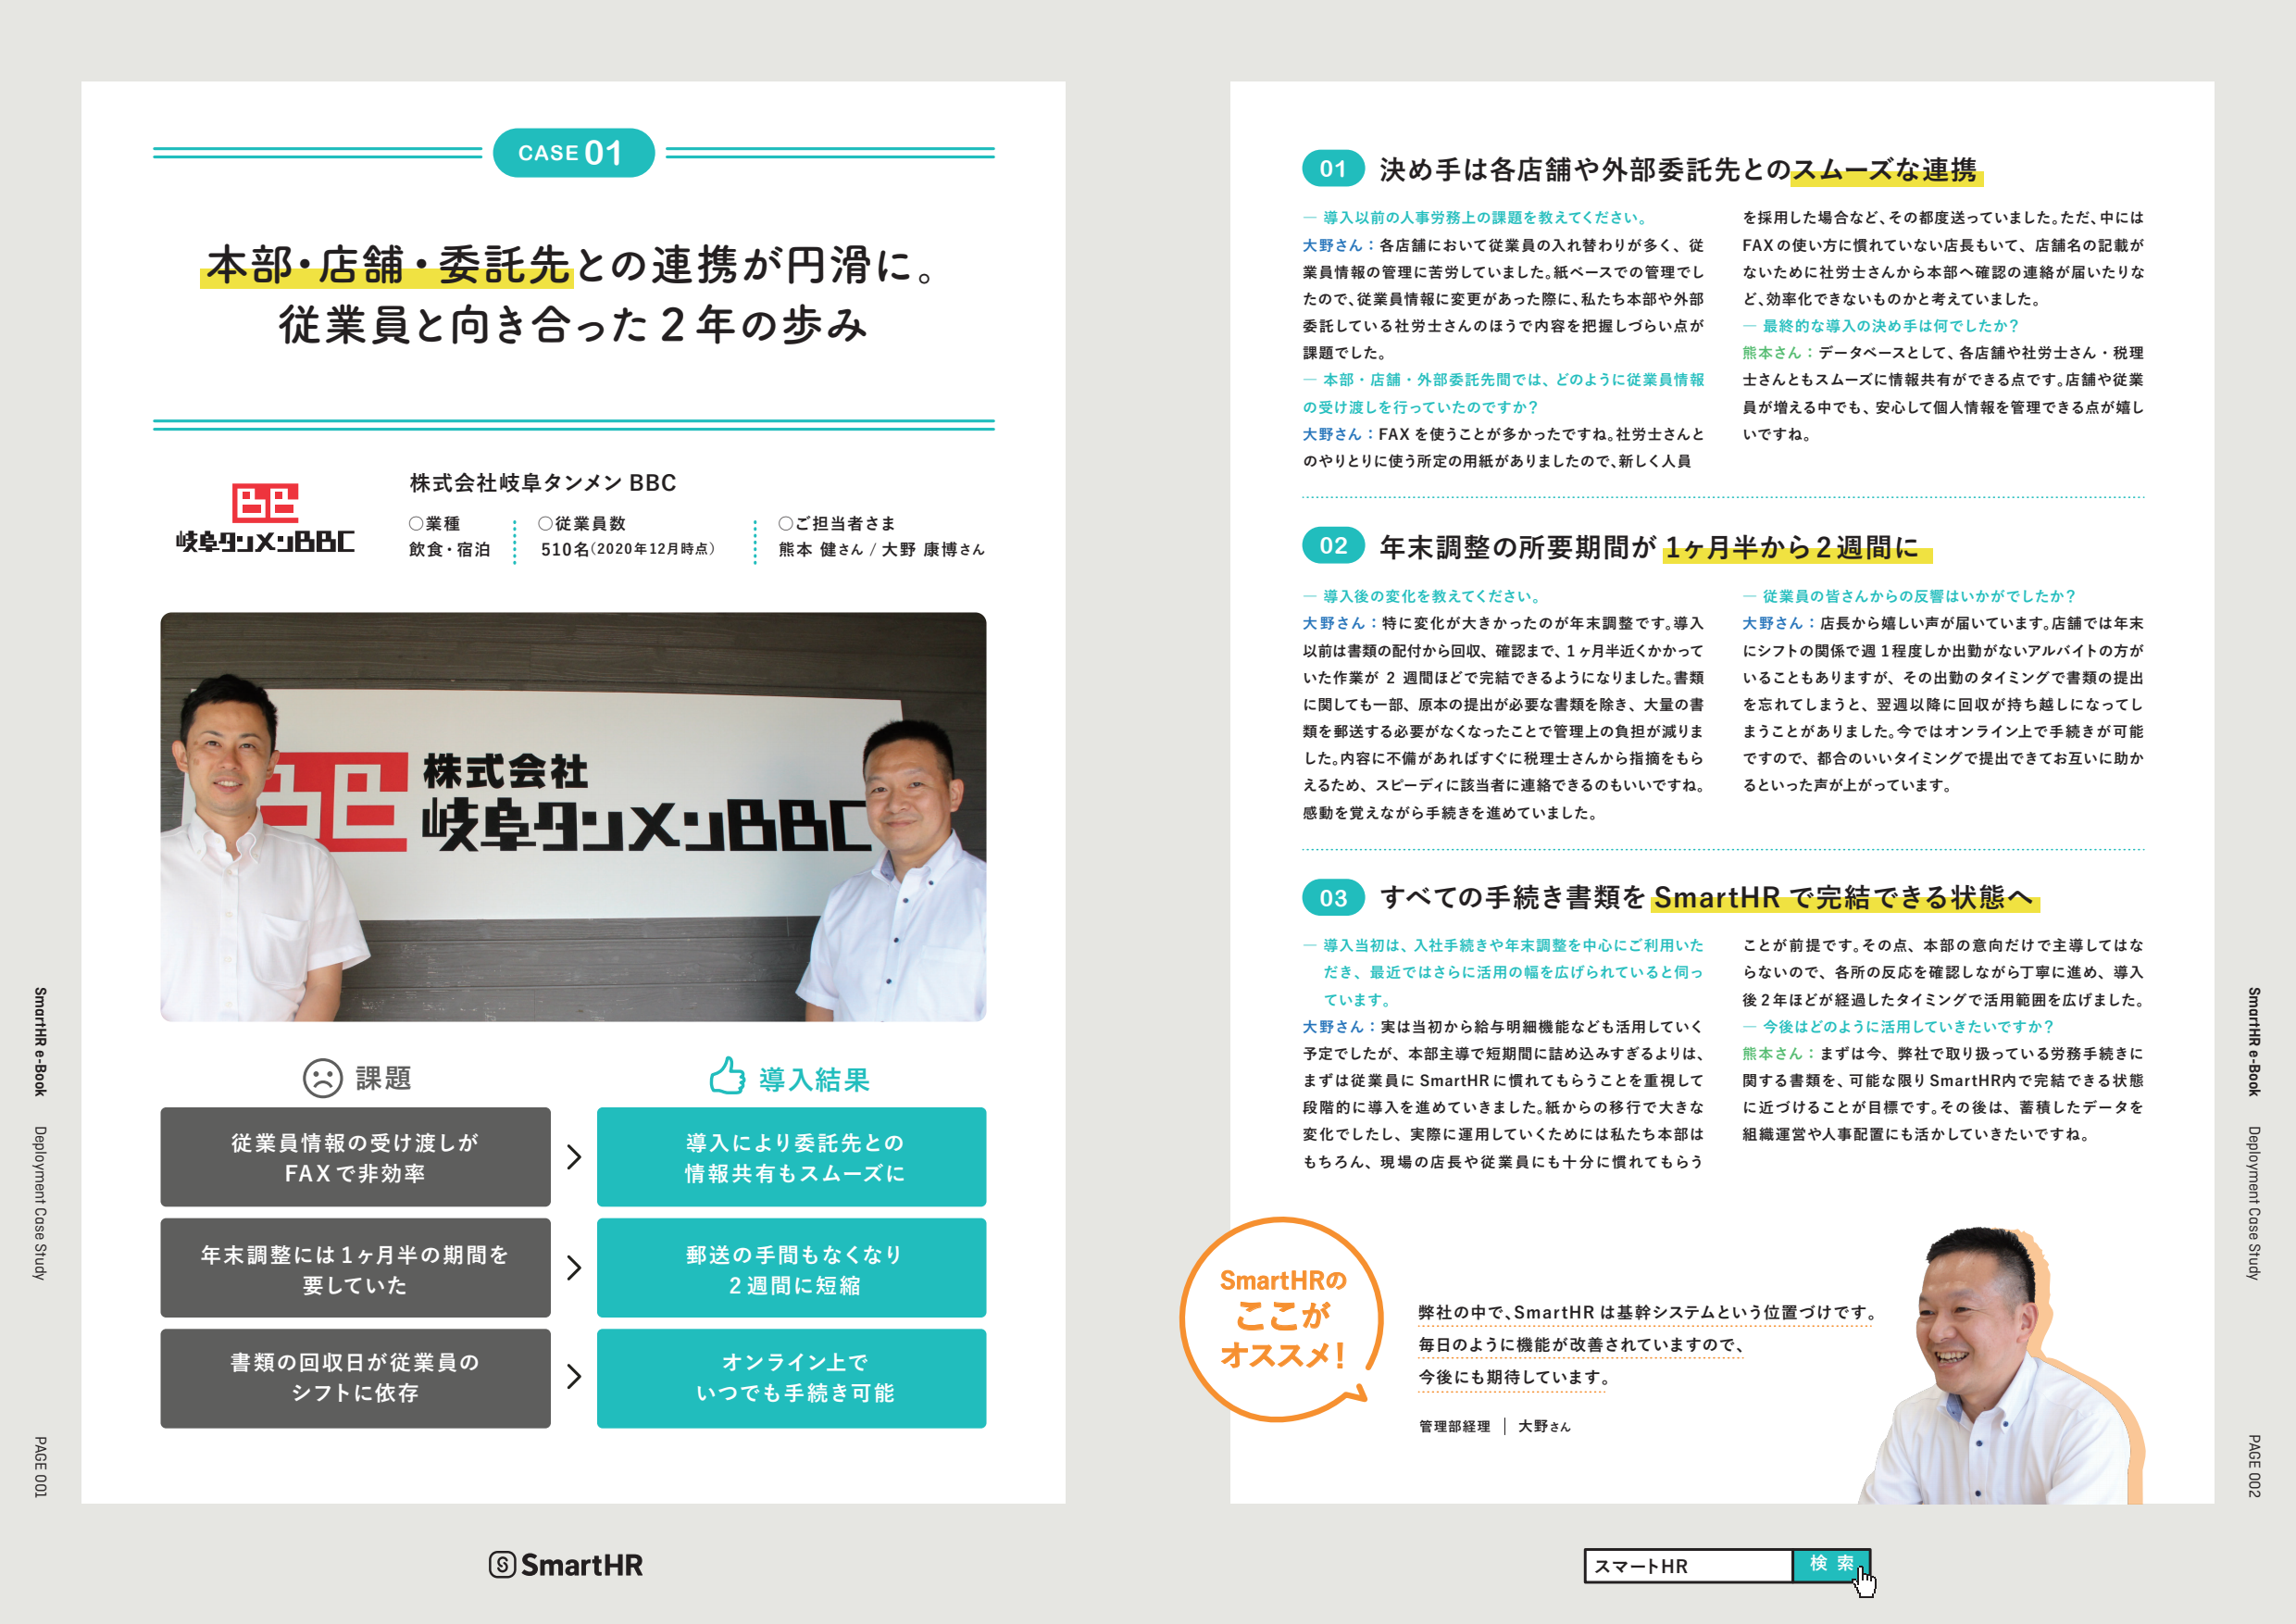Click the 検索 search button
2296x1624 pixels.
click(1830, 1564)
